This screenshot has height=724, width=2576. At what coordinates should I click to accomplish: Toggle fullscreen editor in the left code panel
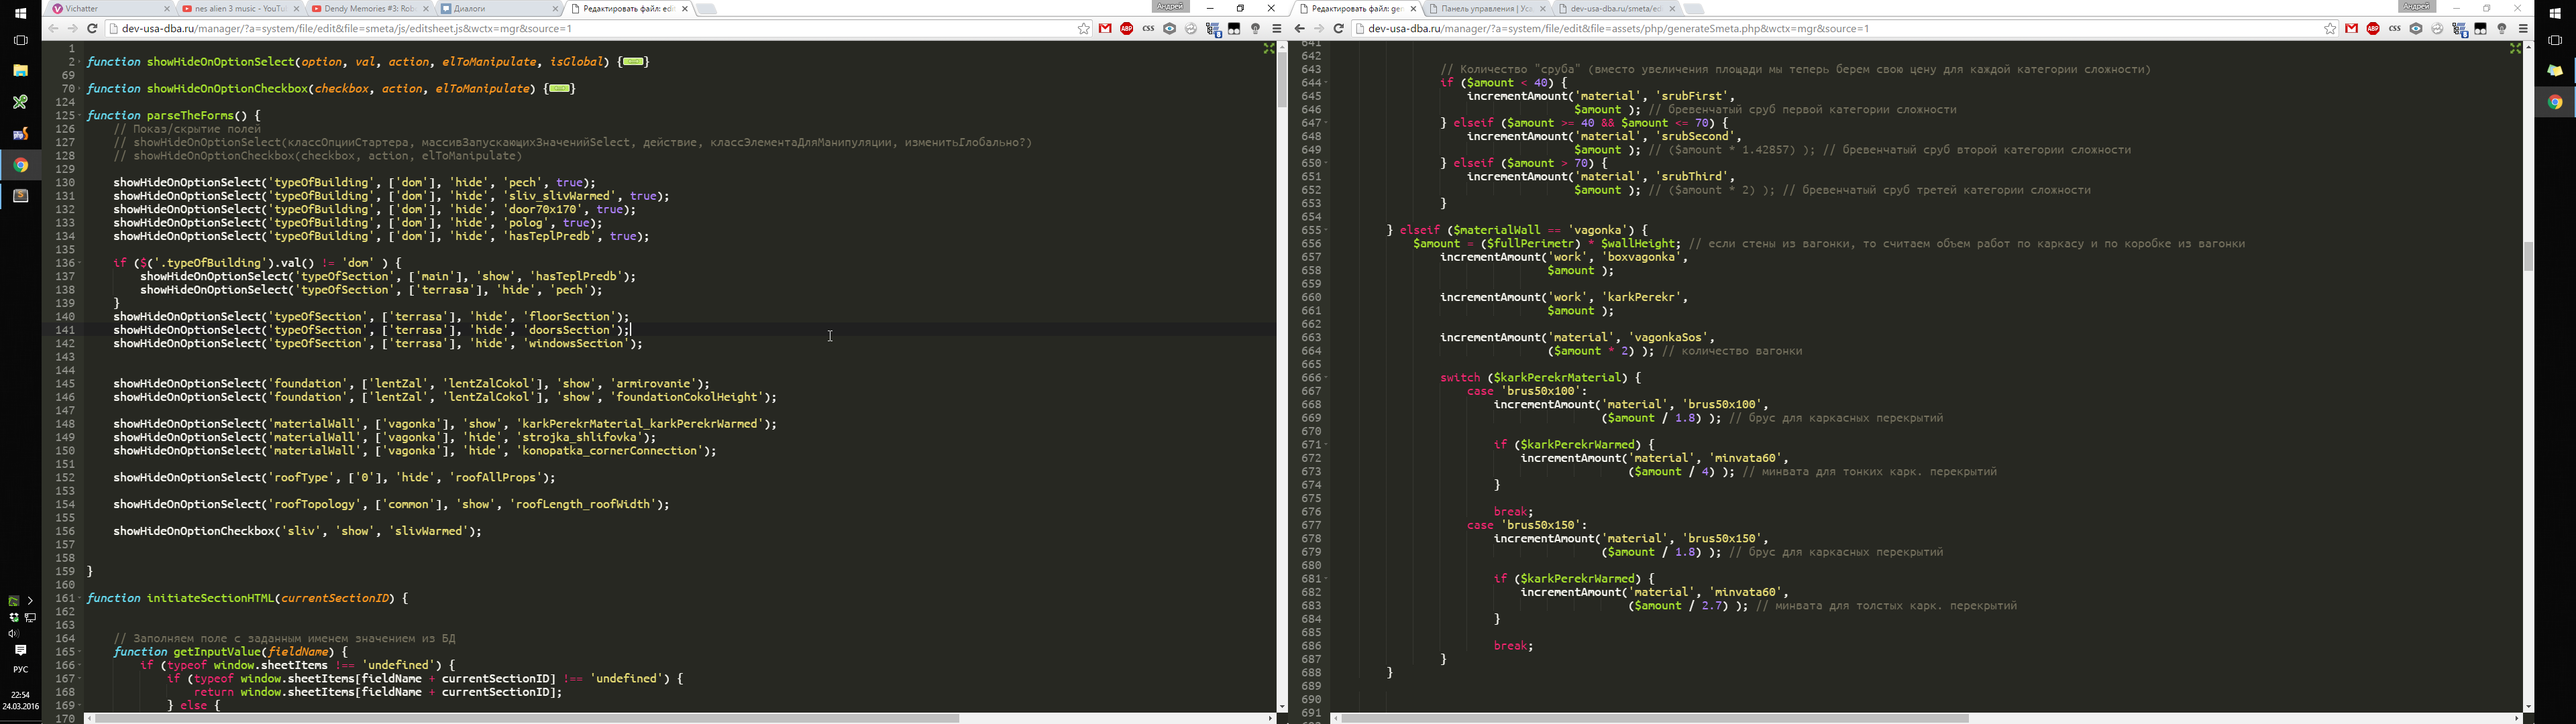(1268, 48)
